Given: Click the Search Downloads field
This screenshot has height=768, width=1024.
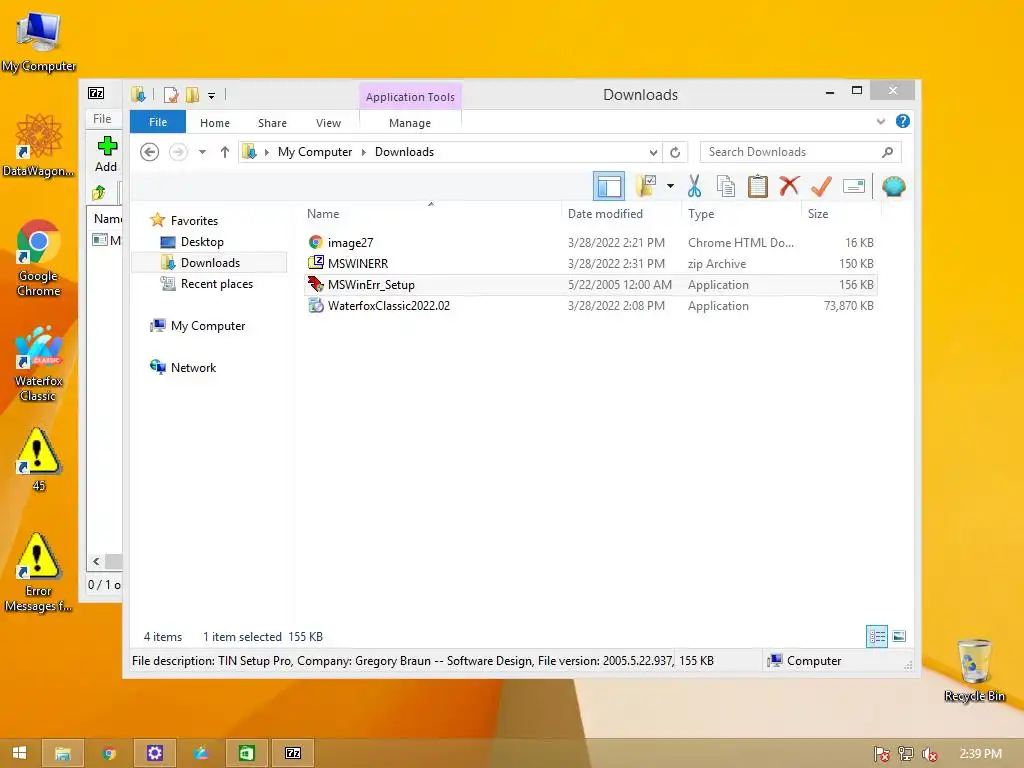Looking at the screenshot, I should tap(800, 152).
